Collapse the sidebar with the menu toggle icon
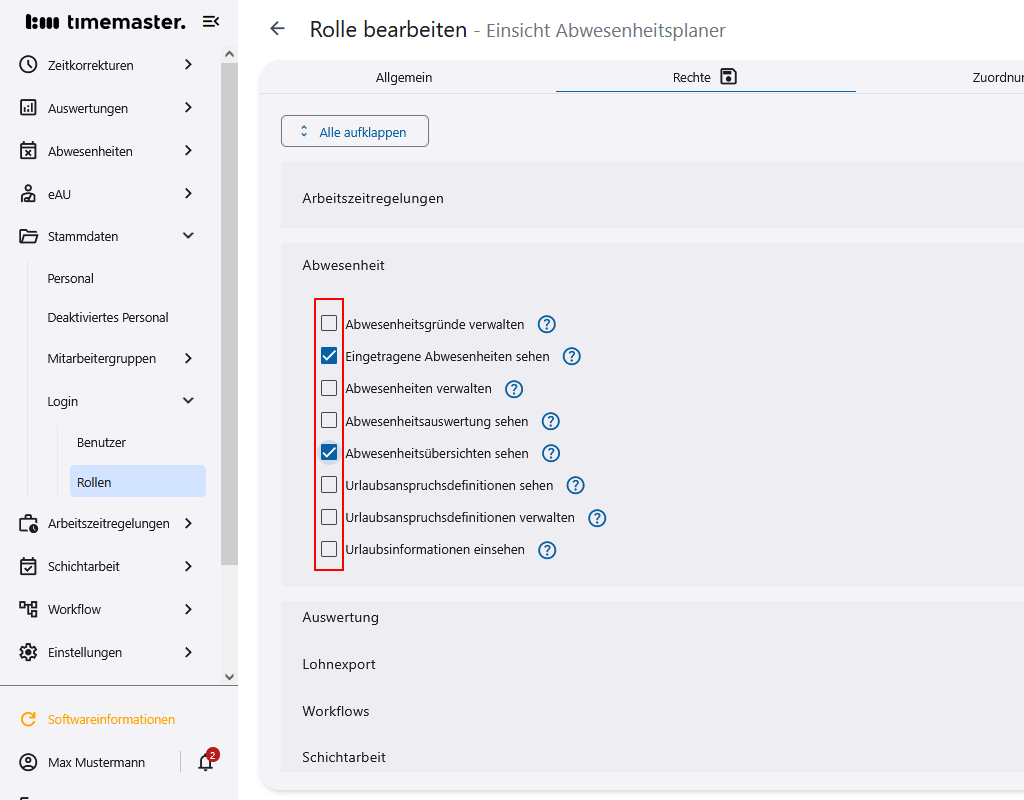The image size is (1024, 800). [210, 22]
